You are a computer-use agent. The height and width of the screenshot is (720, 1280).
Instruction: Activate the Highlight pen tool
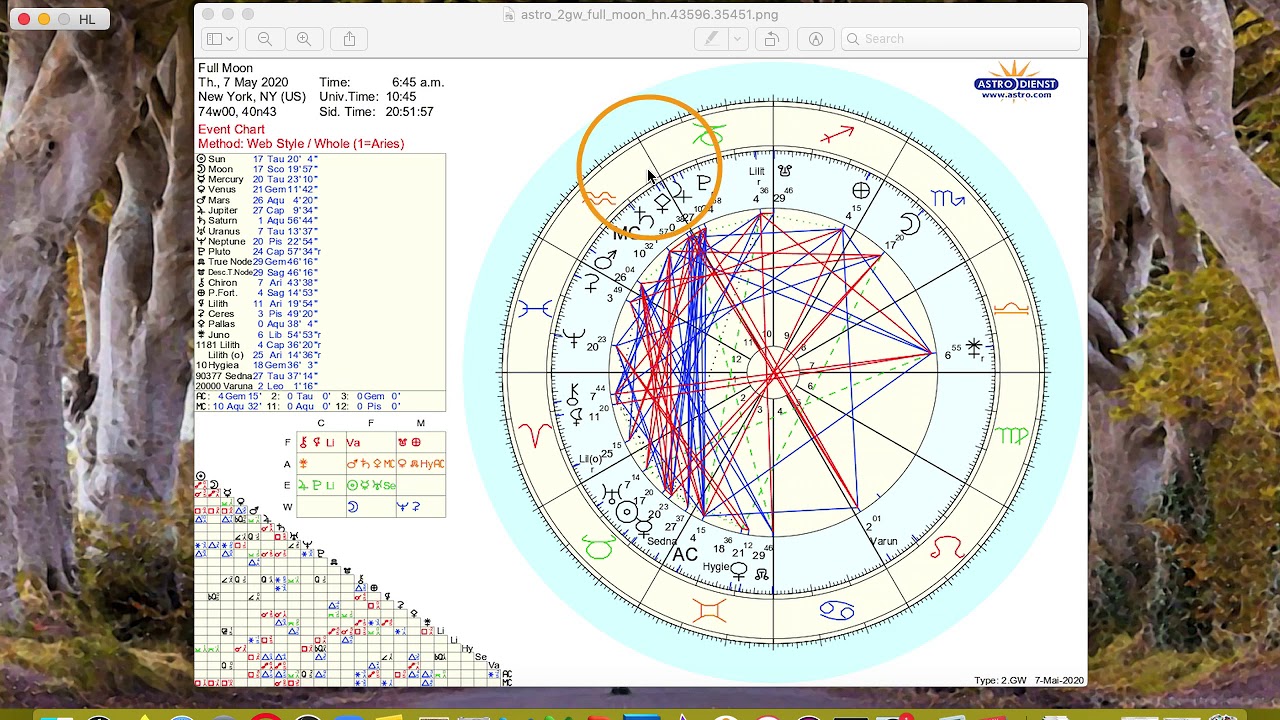(711, 39)
